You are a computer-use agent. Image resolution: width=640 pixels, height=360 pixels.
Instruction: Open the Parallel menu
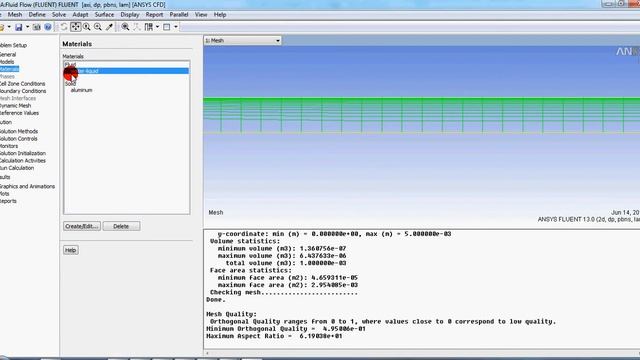(179, 15)
